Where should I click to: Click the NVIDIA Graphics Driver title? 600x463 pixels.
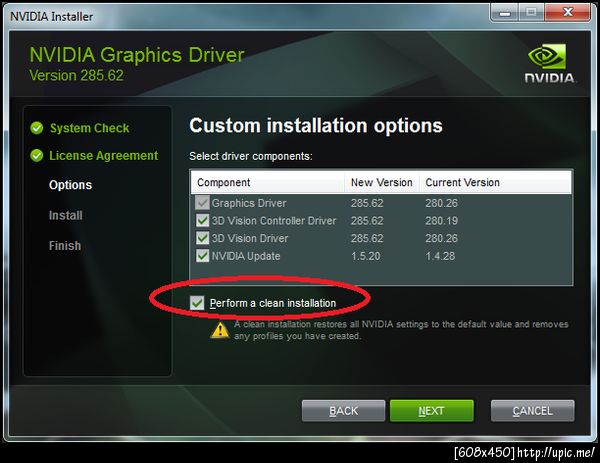click(137, 55)
